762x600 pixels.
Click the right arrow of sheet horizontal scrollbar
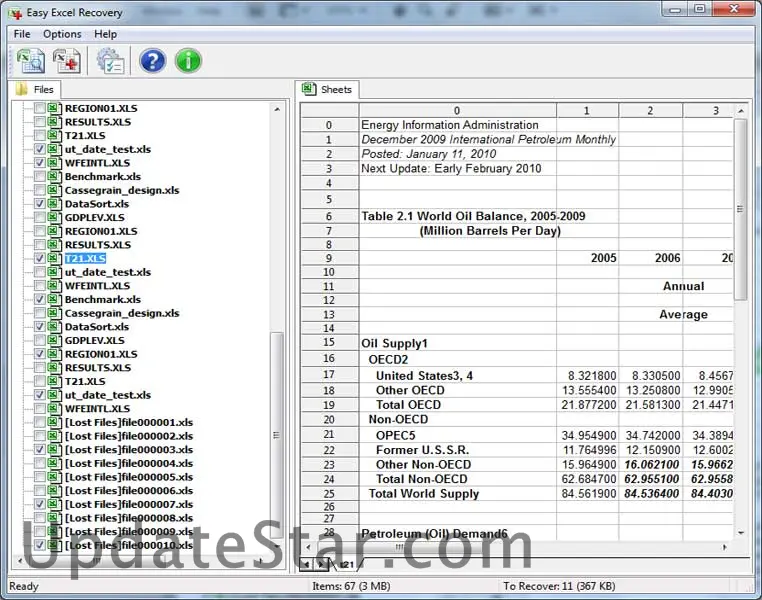point(725,547)
